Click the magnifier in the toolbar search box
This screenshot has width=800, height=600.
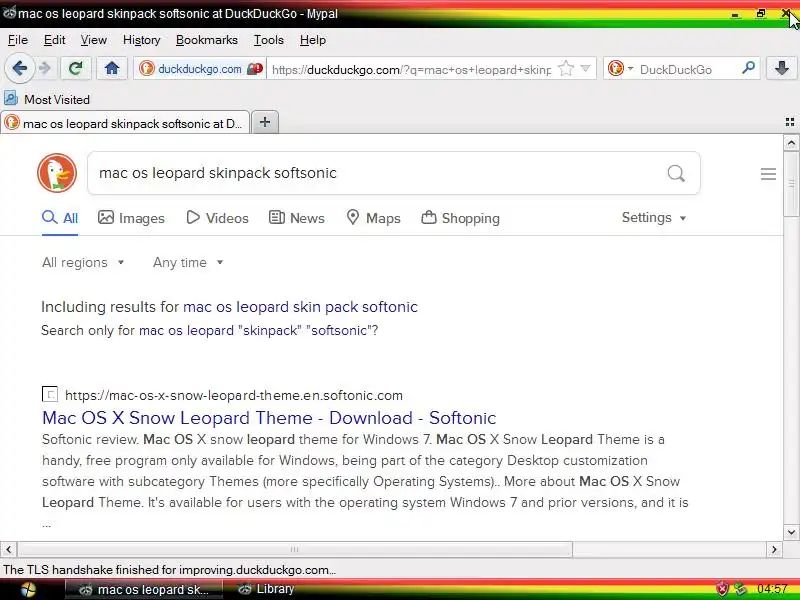tap(748, 68)
